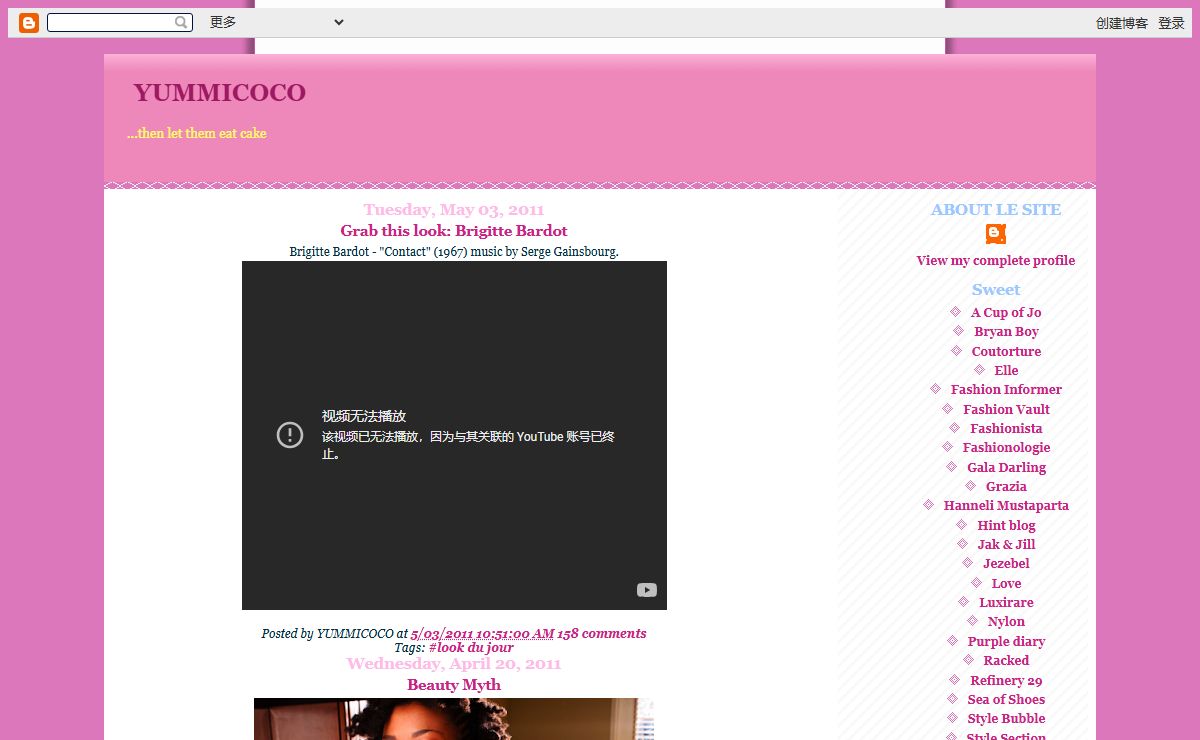Open the Hanneli Mustaparta link
Viewport: 1200px width, 740px height.
coord(1006,505)
